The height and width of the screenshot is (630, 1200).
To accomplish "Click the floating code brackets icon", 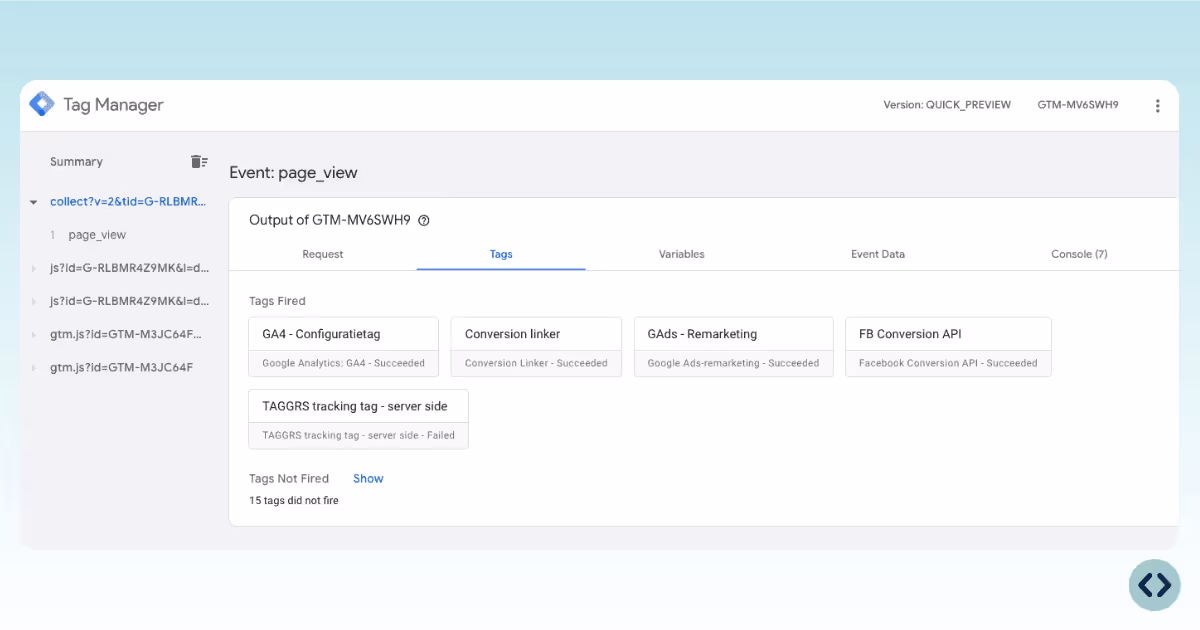I will click(x=1154, y=585).
